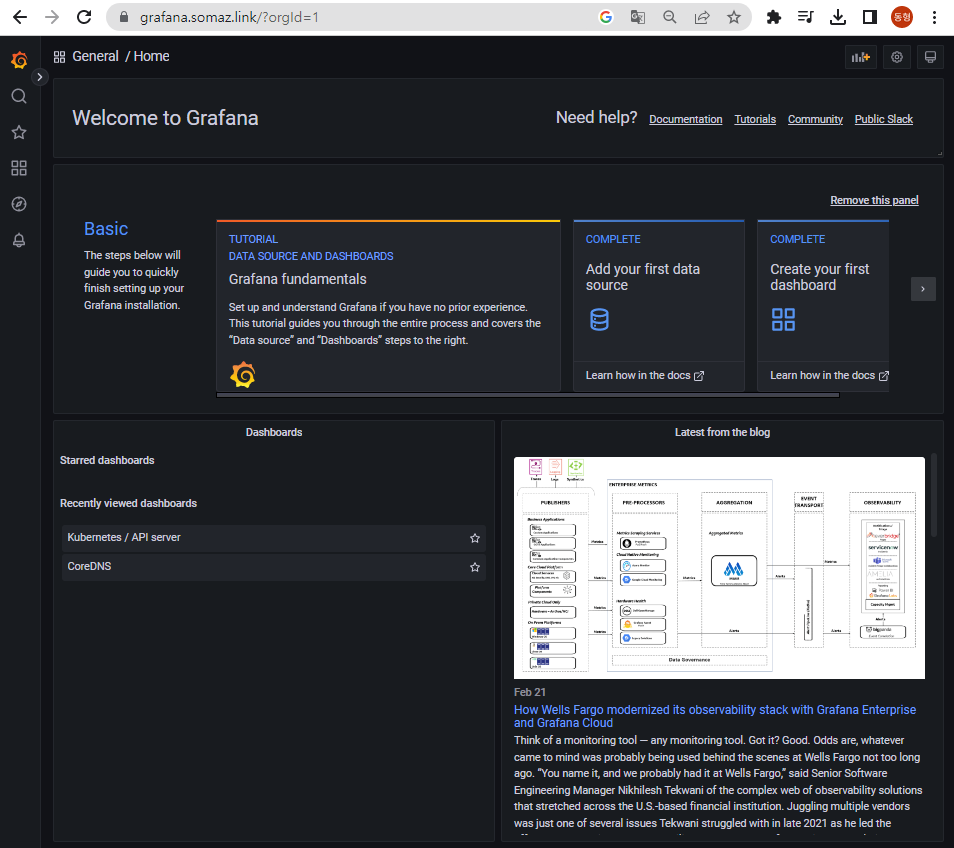Open Documentation help link
Image resolution: width=954 pixels, height=848 pixels.
coord(686,119)
